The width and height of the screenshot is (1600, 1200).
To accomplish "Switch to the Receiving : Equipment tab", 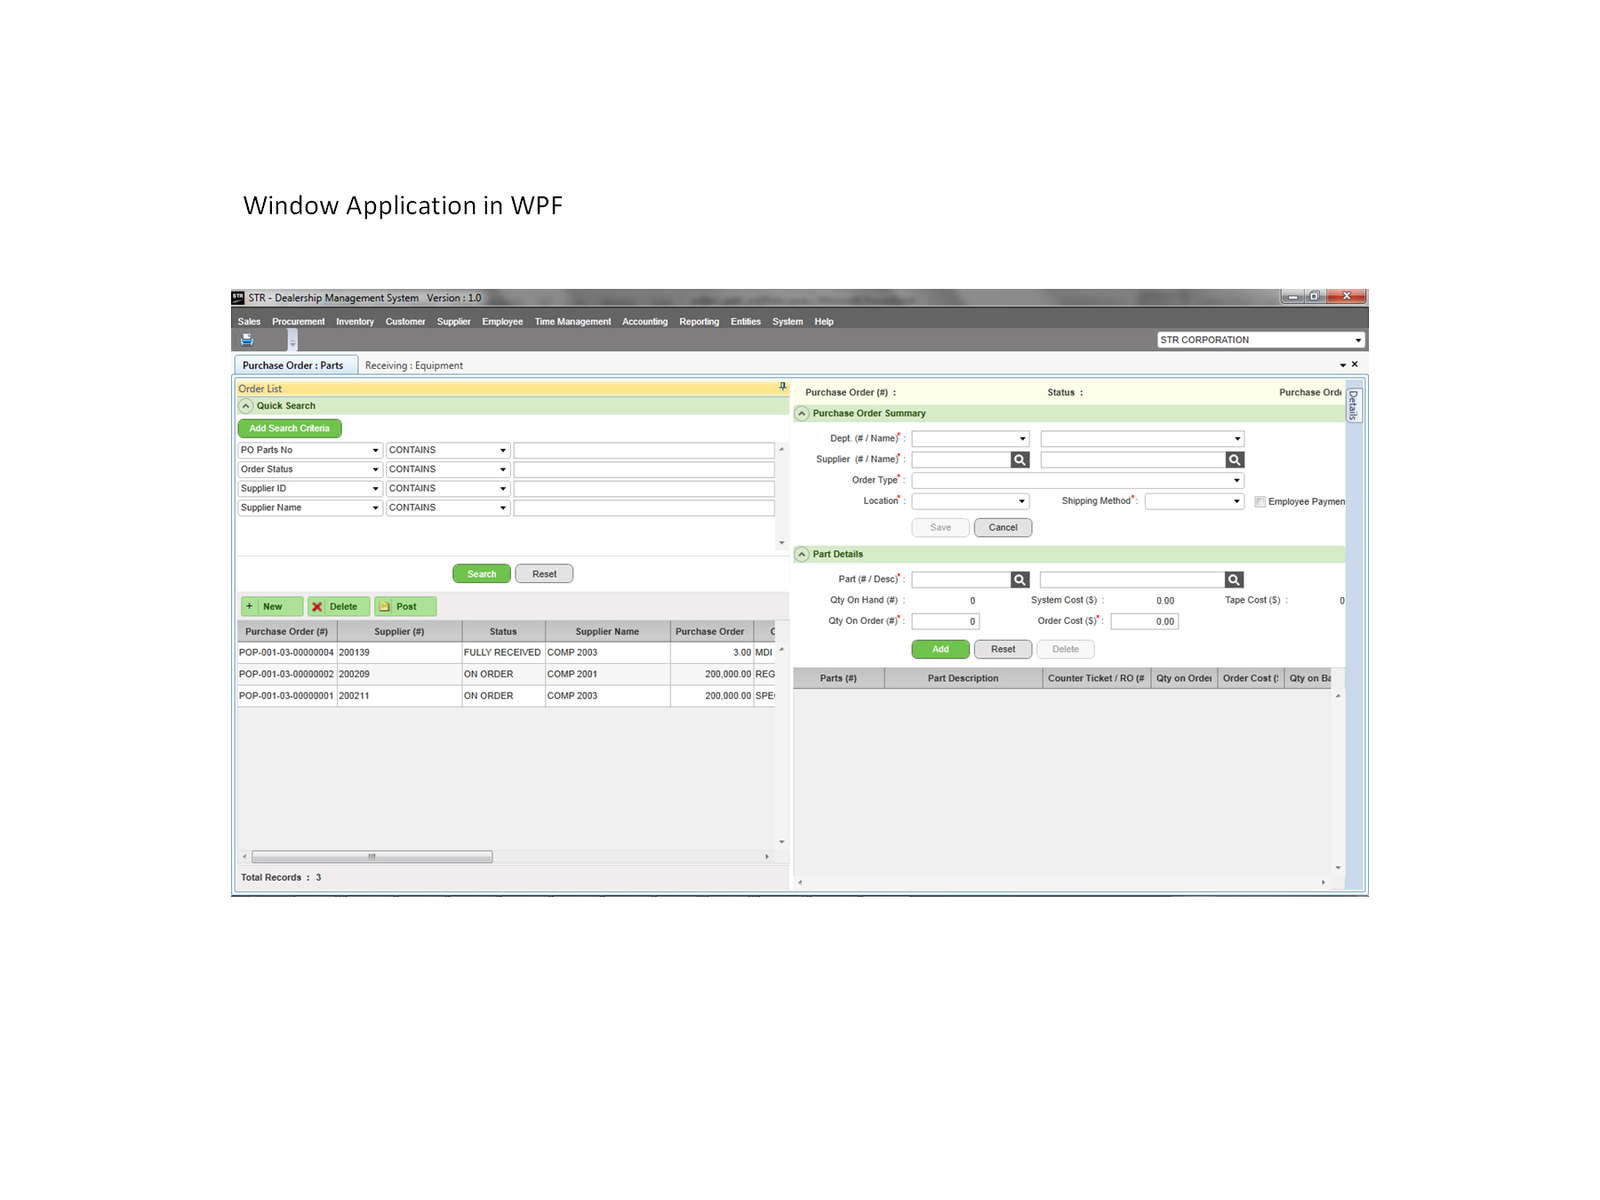I will (x=414, y=365).
